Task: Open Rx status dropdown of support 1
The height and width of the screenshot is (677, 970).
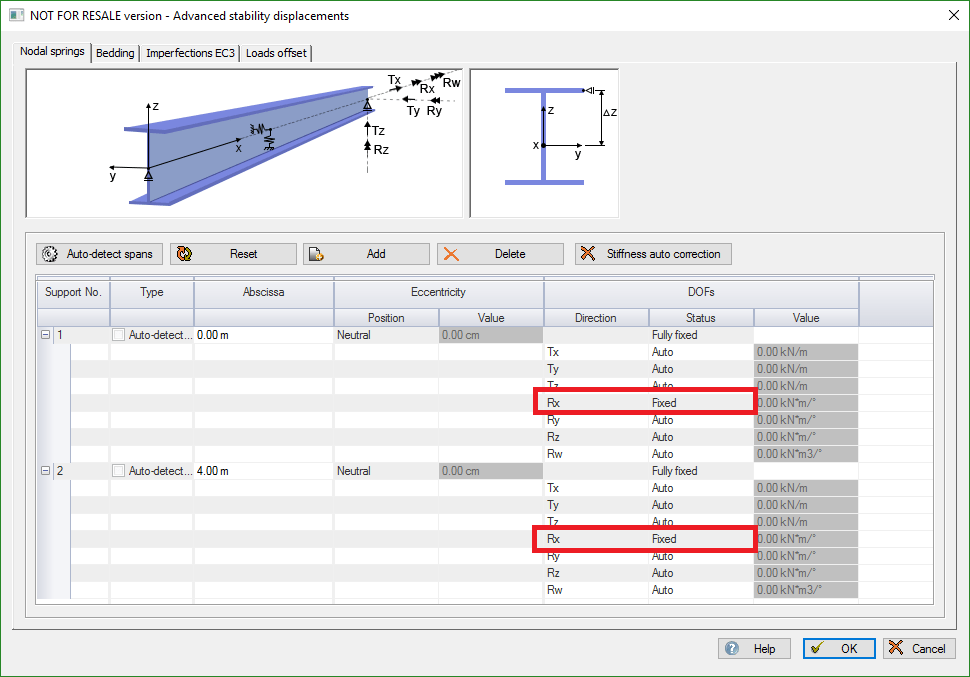Action: point(700,403)
